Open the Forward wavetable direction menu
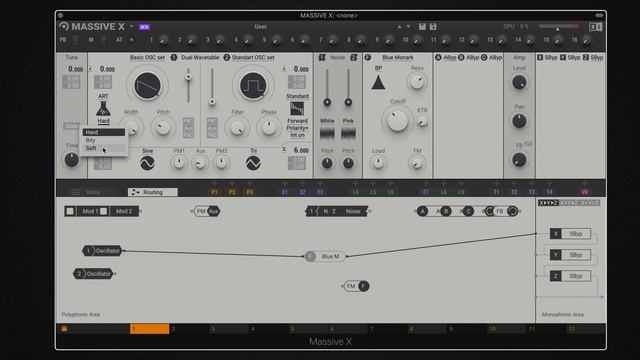Image resolution: width=640 pixels, height=360 pixels. [297, 121]
